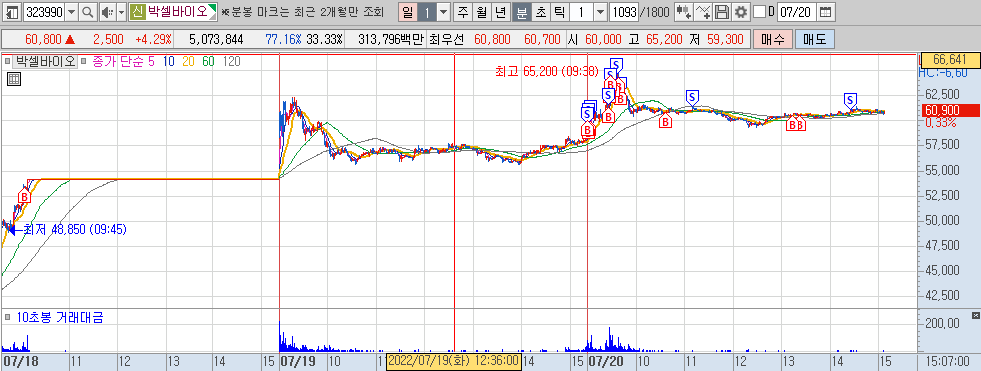Click the orange 20 moving-average label
This screenshot has height=371, width=981.
[188, 61]
